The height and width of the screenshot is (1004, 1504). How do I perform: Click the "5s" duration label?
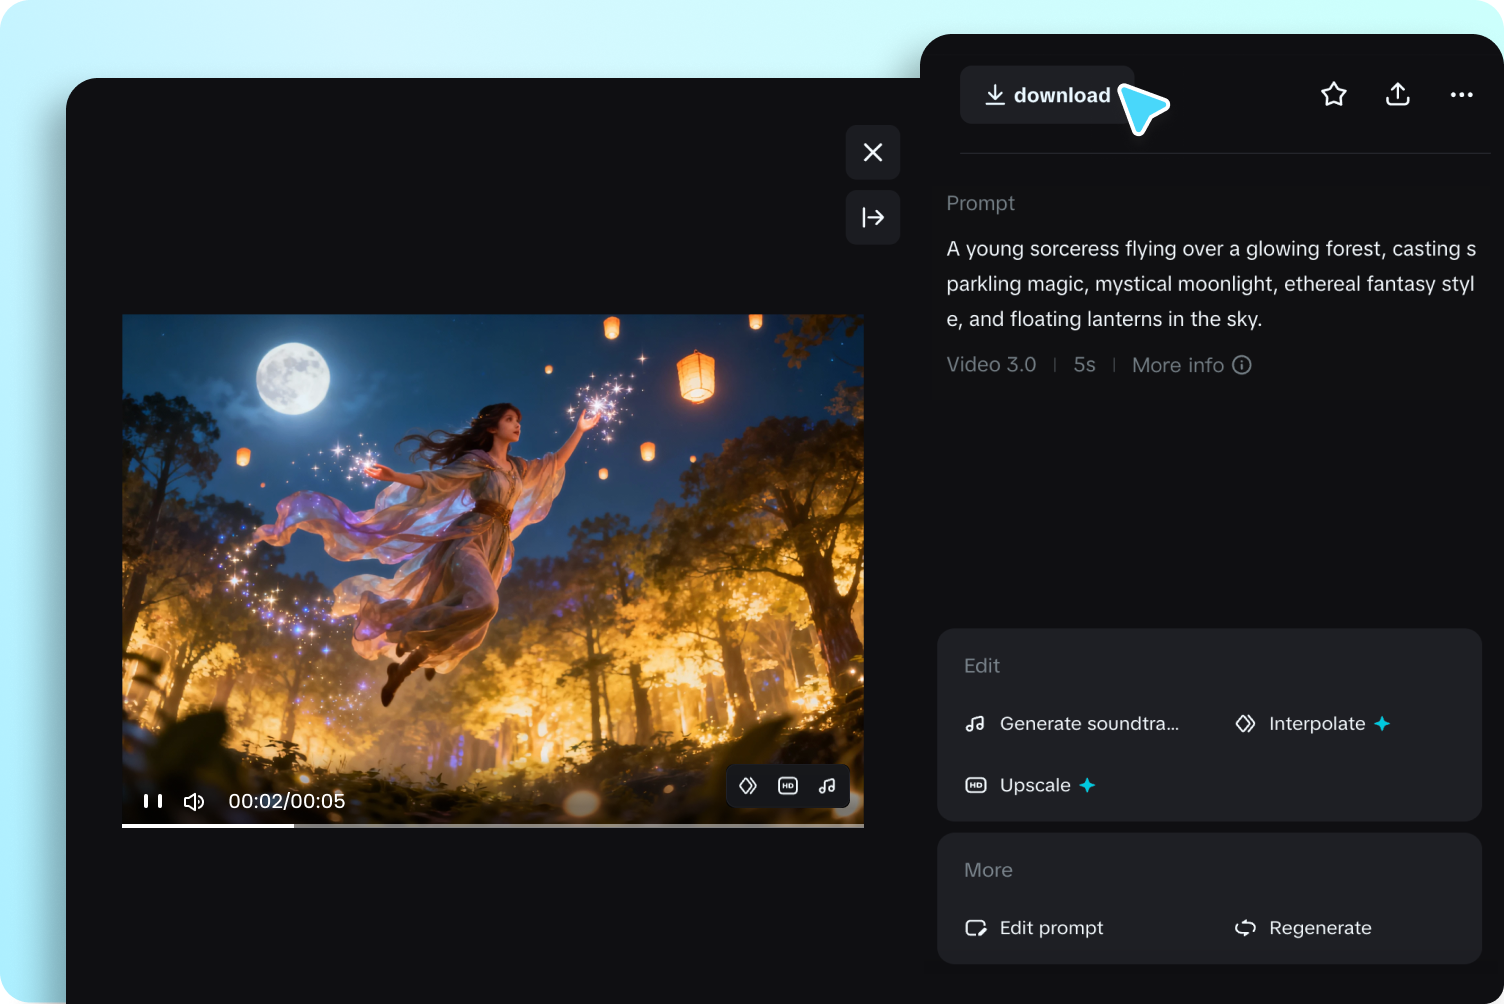(1084, 365)
